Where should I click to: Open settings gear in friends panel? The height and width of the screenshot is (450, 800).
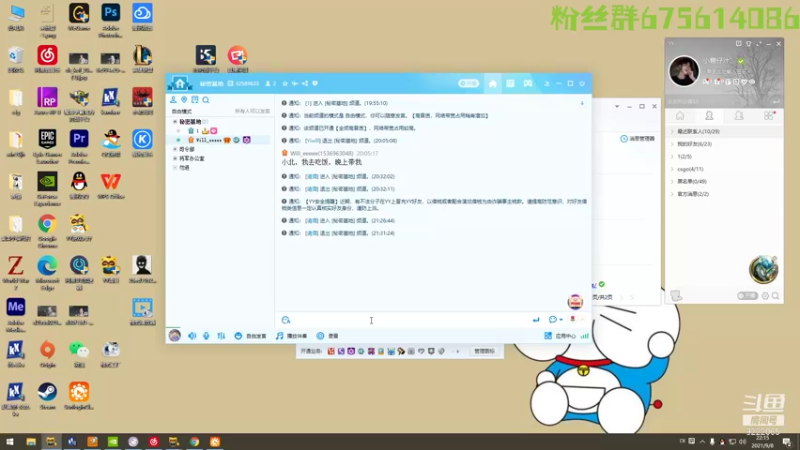tap(765, 296)
